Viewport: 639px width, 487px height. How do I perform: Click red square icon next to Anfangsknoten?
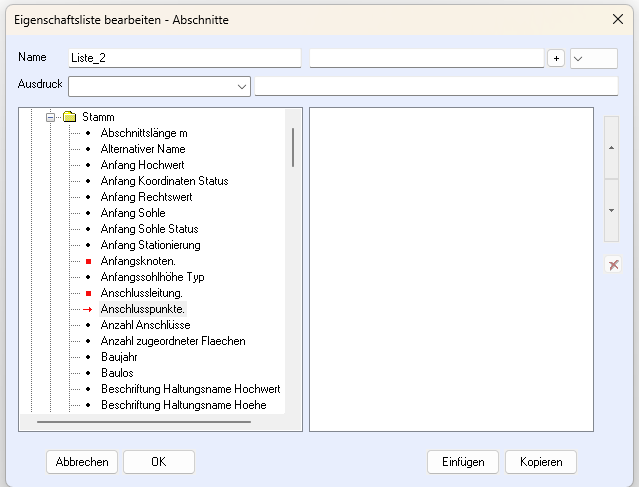(x=88, y=261)
